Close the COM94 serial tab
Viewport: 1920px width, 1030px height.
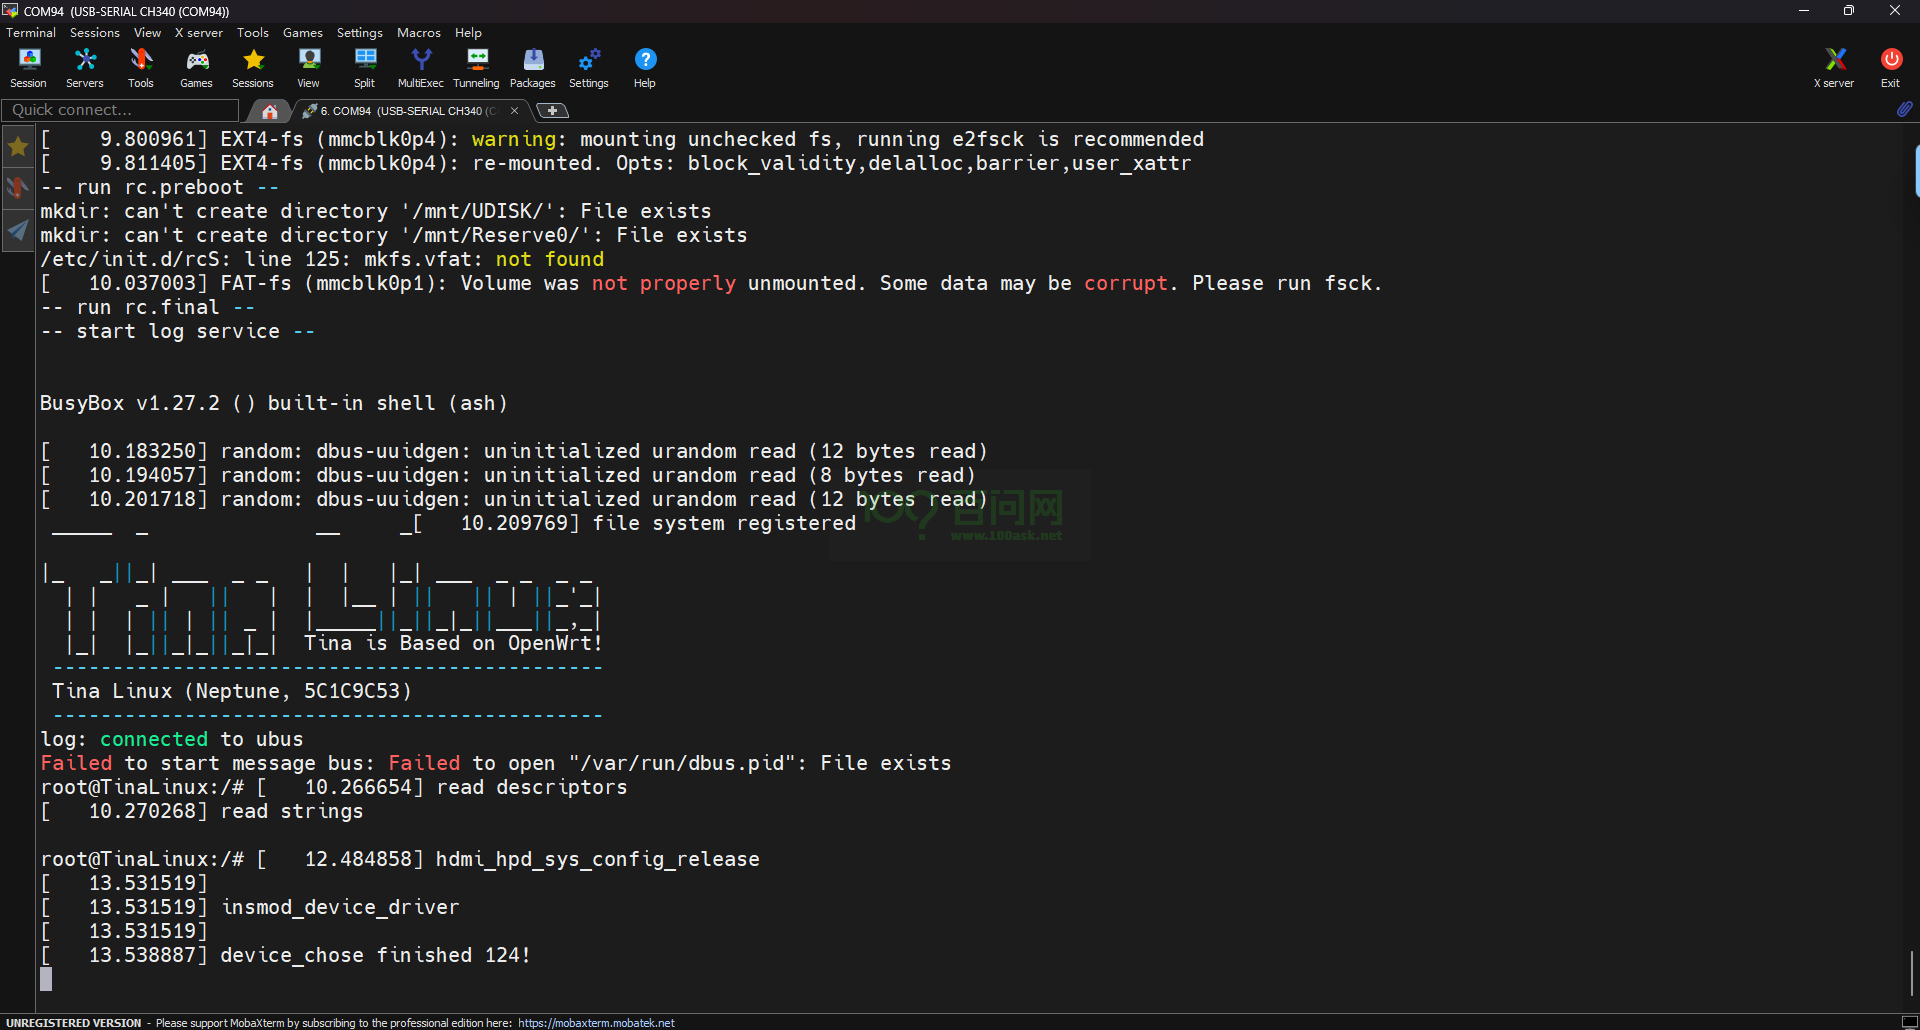514,111
